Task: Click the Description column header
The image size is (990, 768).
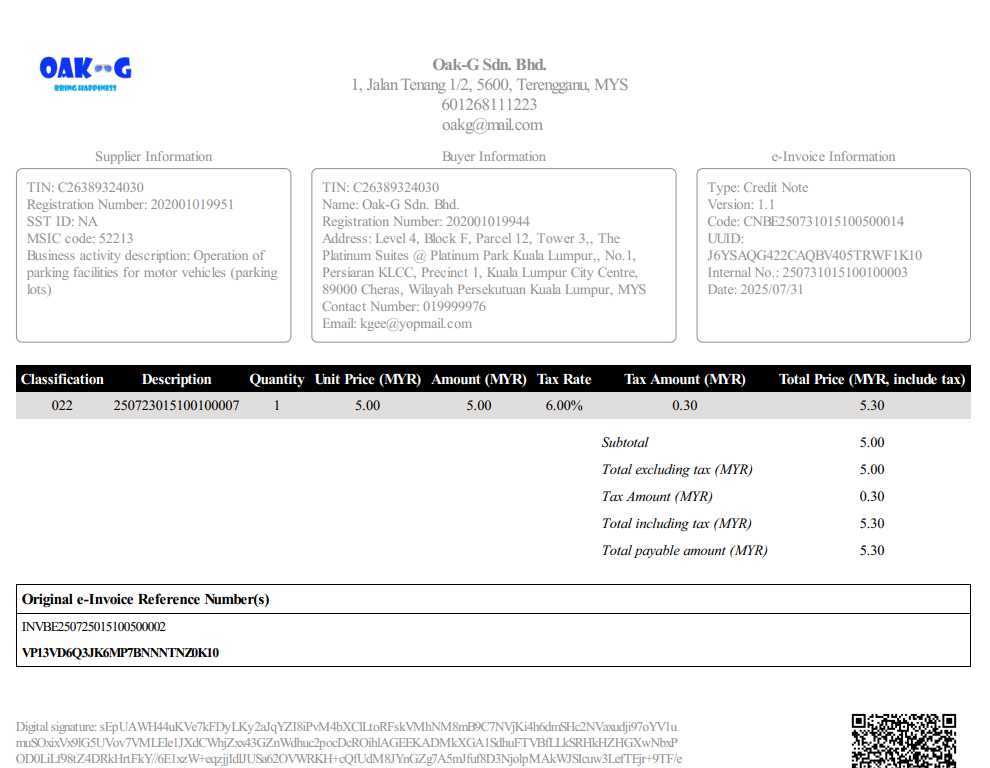Action: pos(176,380)
